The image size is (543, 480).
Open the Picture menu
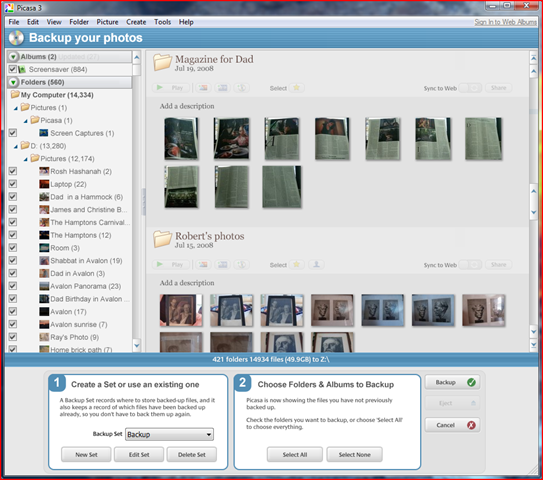click(107, 22)
